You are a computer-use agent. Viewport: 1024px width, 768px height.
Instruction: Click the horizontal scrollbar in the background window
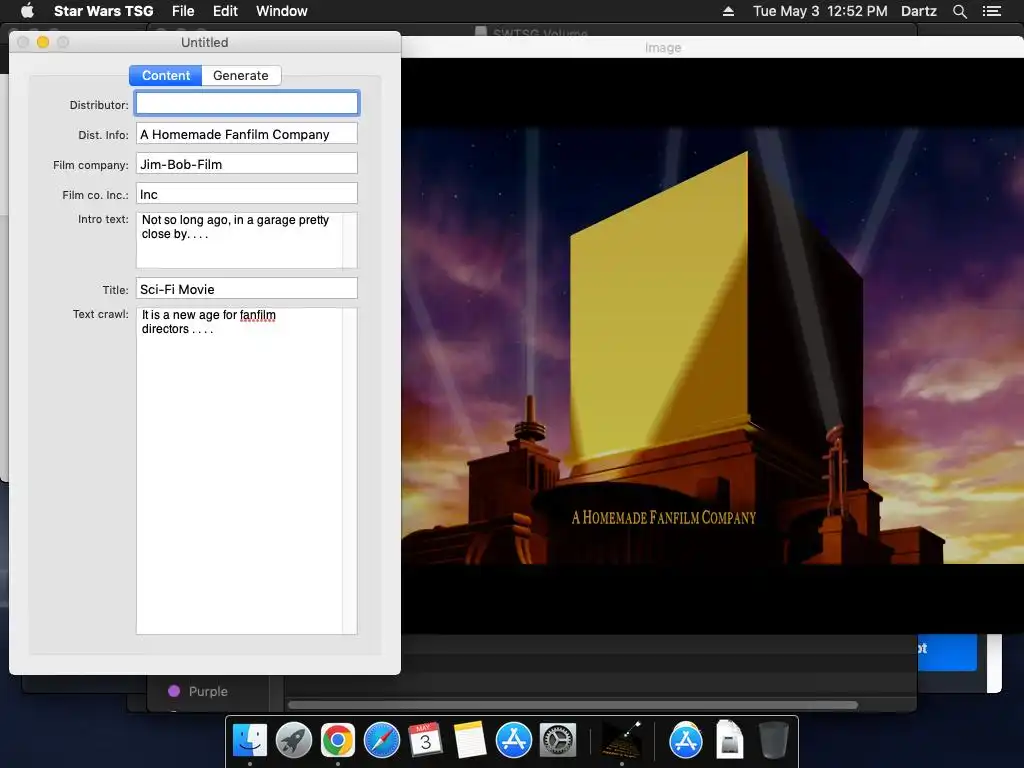tap(573, 705)
